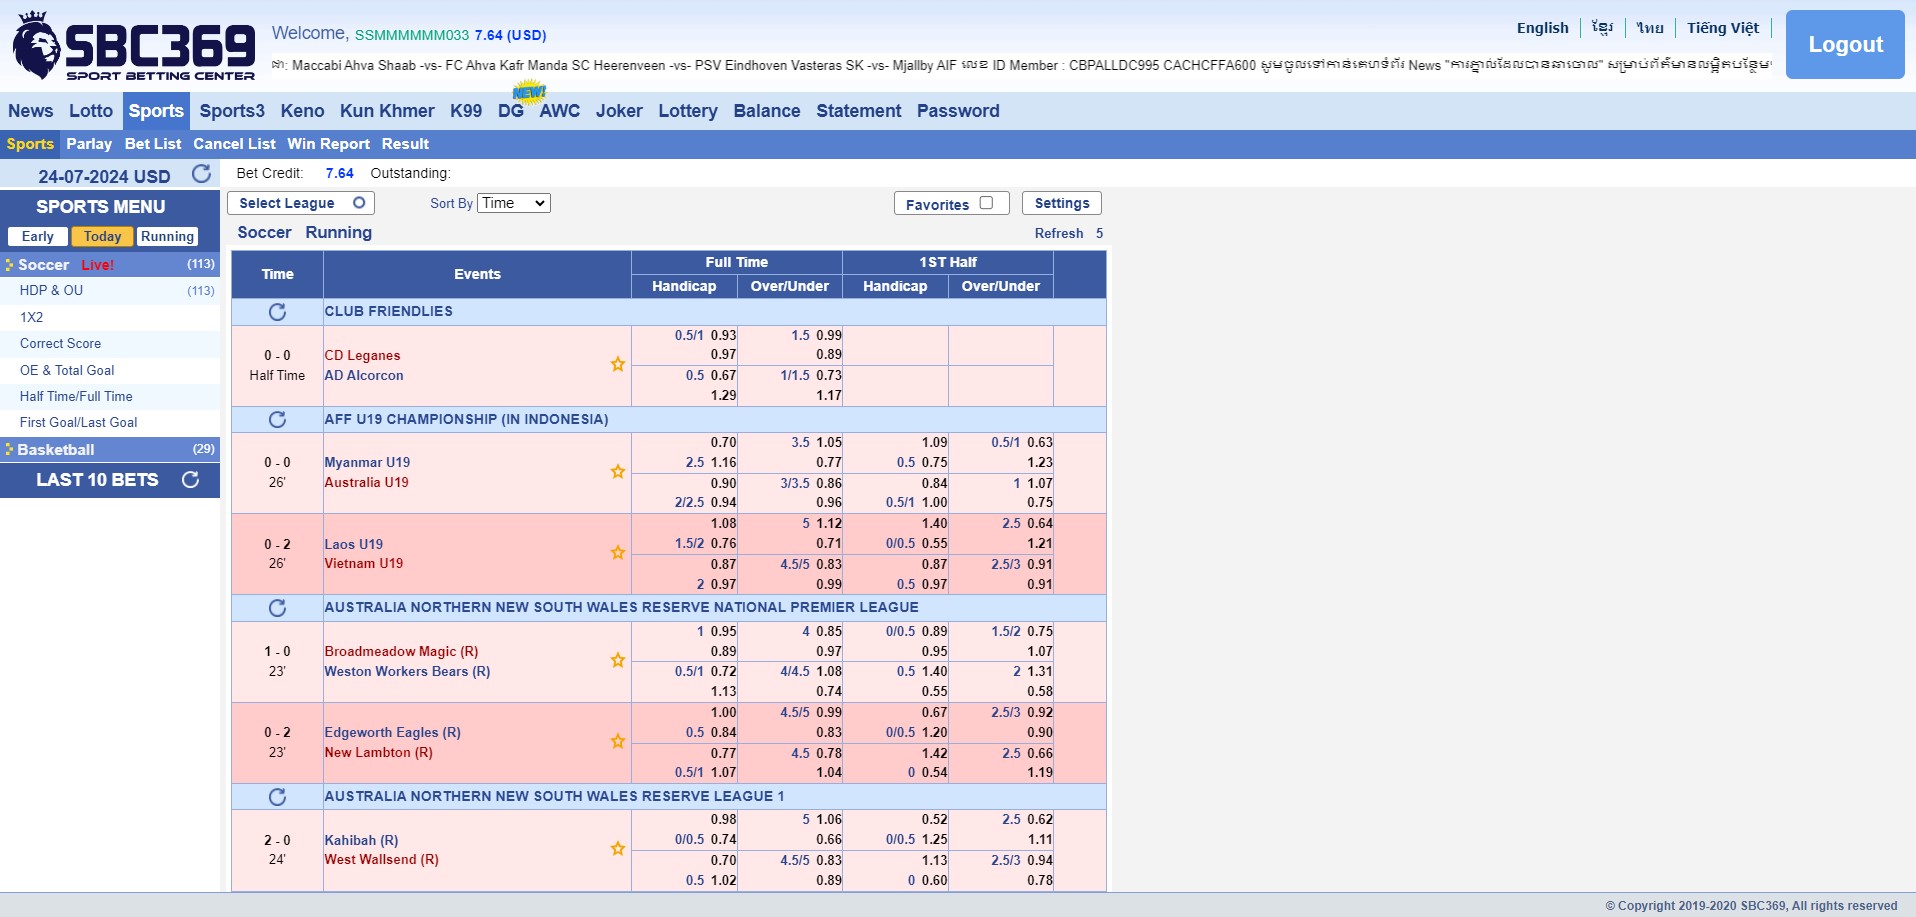Viewport: 1916px width, 917px height.
Task: Open the Lottery menu item
Action: pos(687,111)
